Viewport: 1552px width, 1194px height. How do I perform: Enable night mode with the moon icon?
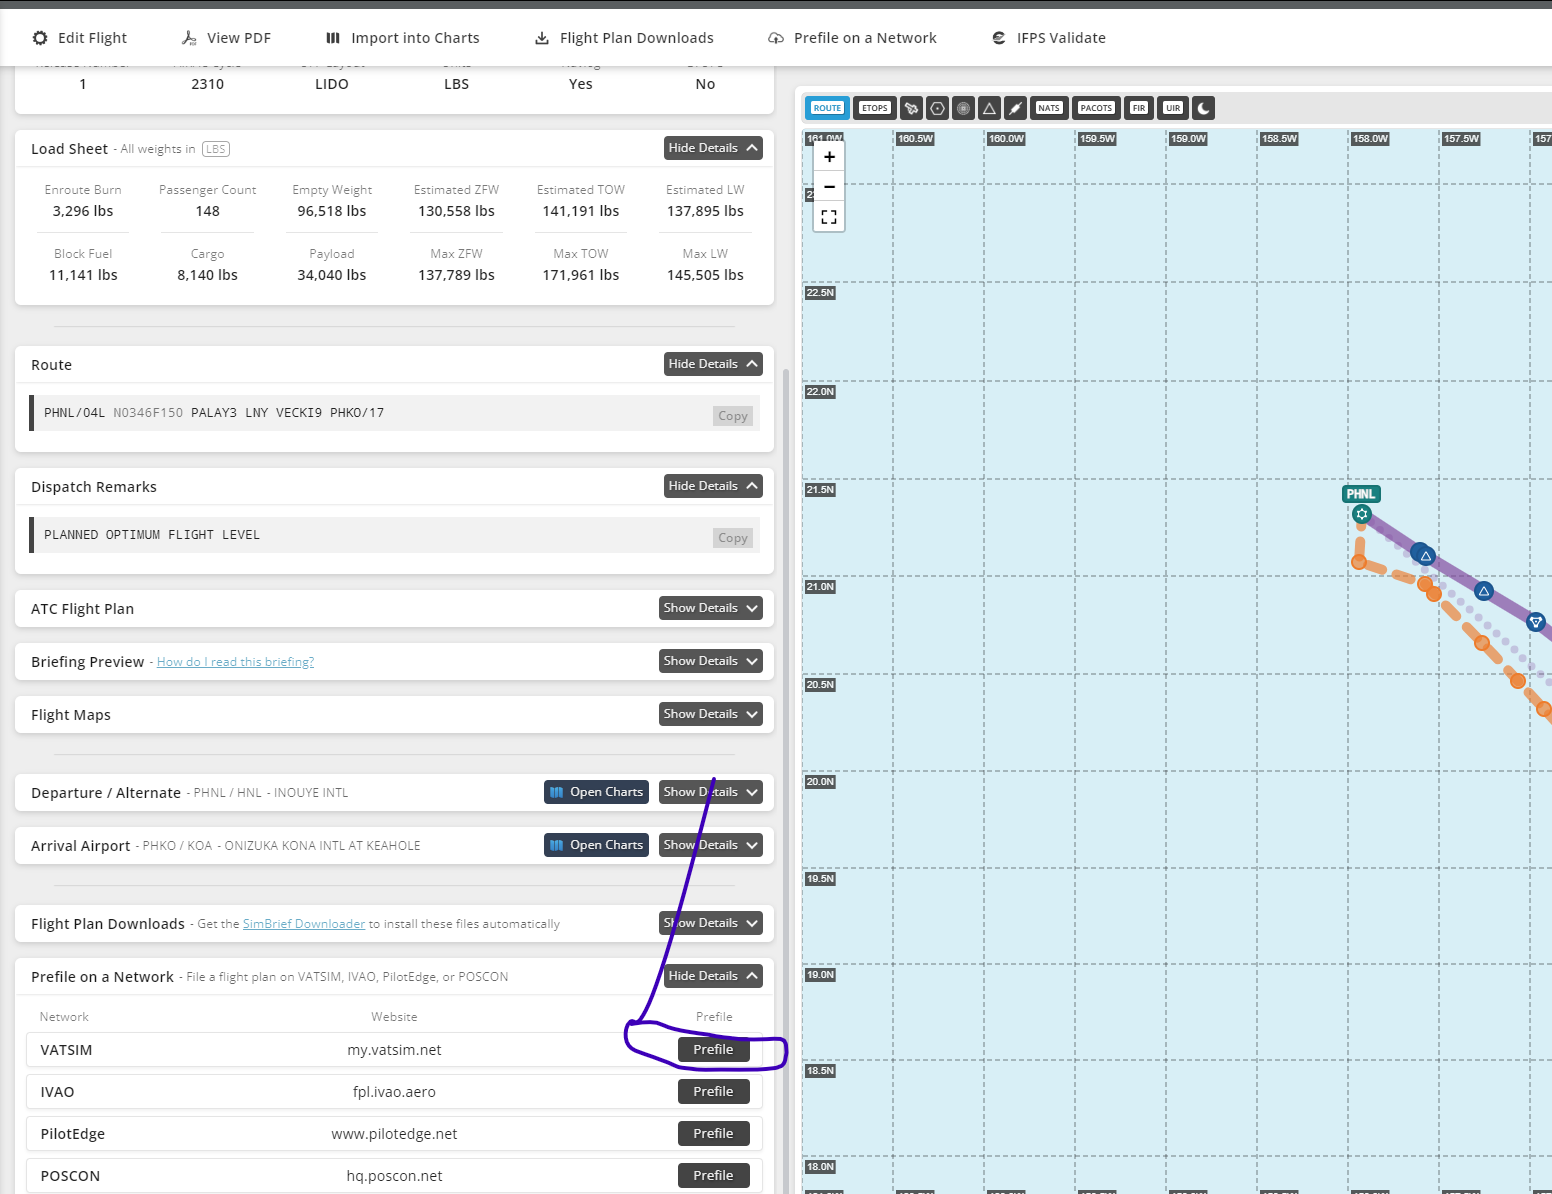click(1202, 108)
